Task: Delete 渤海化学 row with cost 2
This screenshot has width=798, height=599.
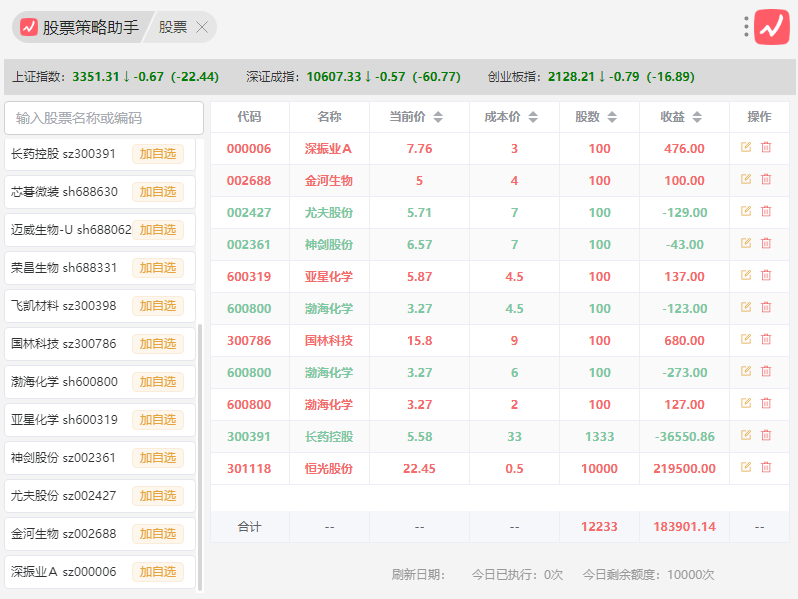Action: point(766,404)
